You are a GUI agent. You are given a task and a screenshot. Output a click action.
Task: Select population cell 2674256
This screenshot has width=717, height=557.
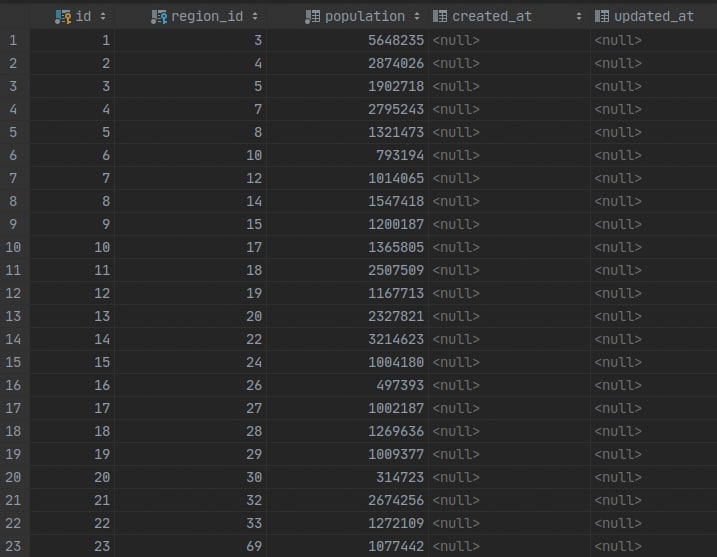(x=348, y=500)
